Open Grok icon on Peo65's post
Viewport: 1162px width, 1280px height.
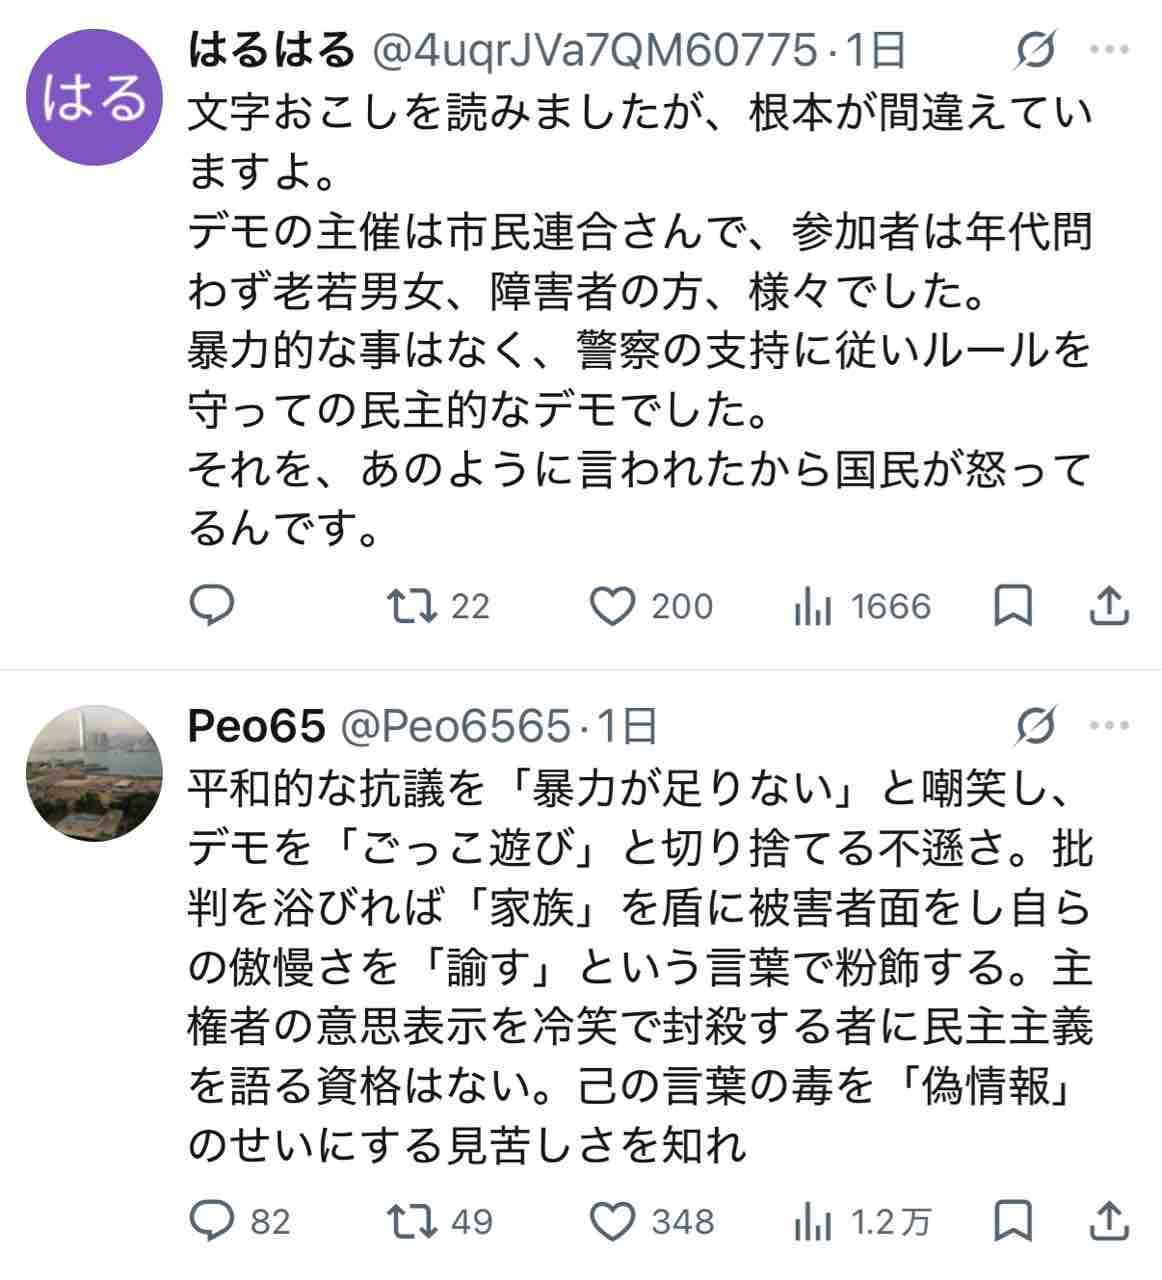tap(1035, 726)
